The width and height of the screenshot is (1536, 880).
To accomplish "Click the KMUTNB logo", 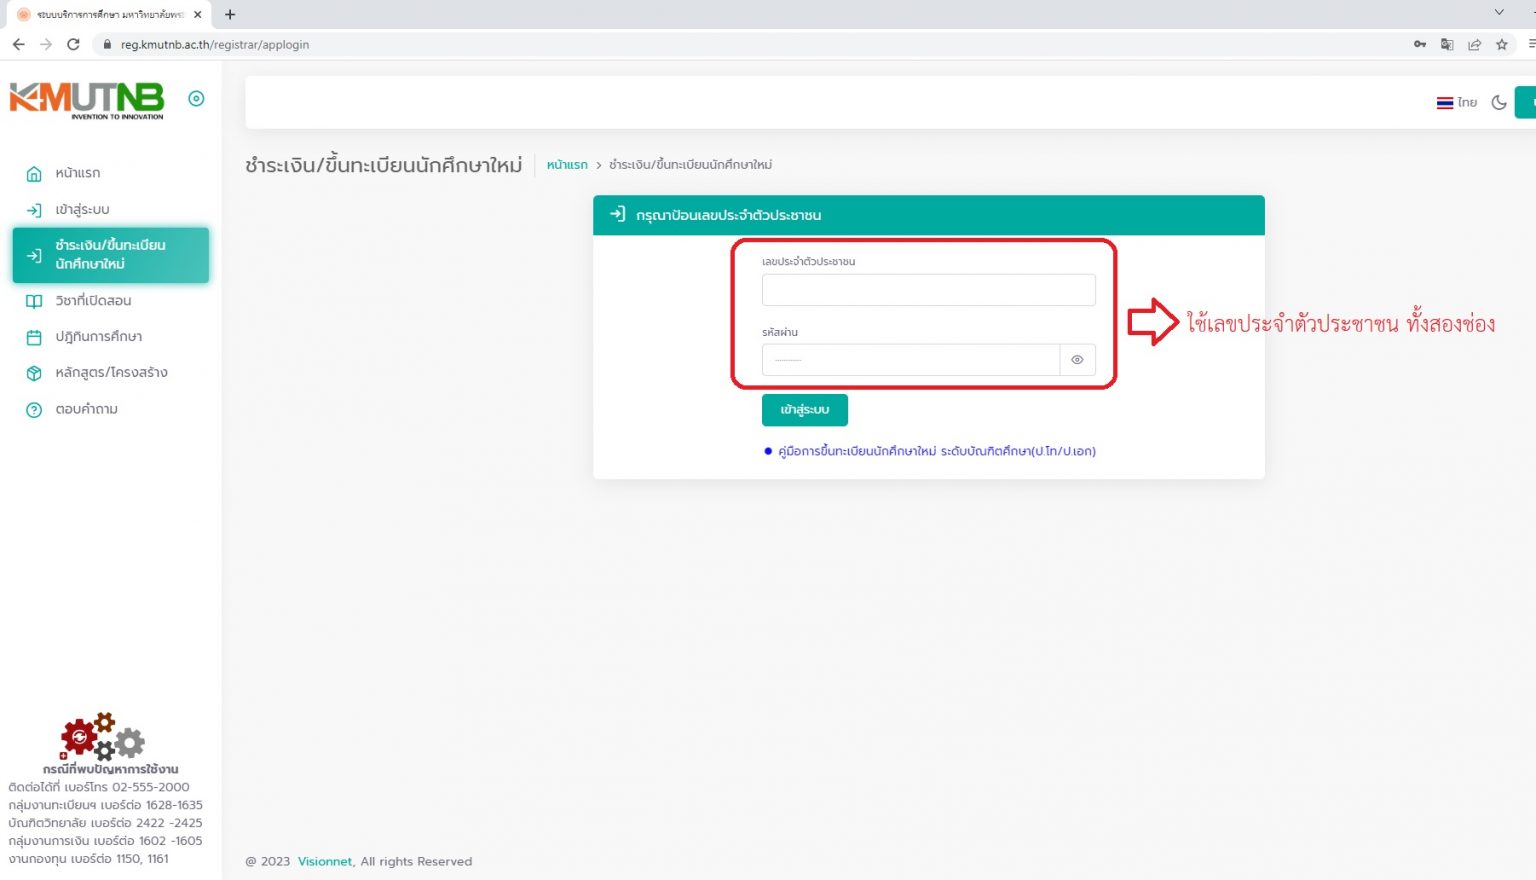I will click(x=87, y=99).
